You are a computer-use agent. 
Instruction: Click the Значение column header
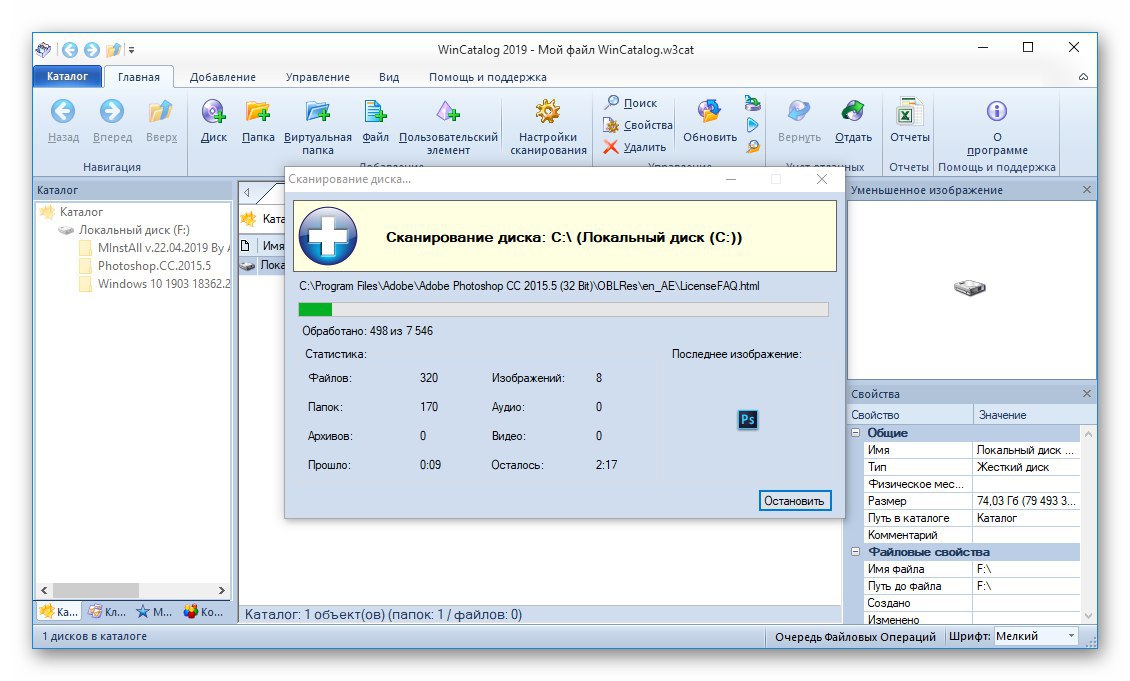click(1034, 415)
